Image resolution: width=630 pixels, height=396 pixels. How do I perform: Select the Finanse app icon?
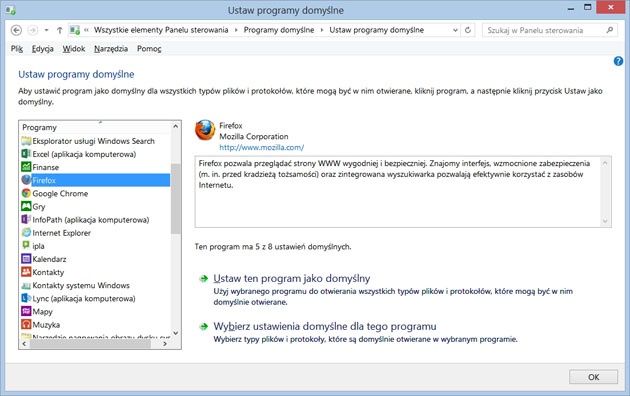[x=26, y=167]
